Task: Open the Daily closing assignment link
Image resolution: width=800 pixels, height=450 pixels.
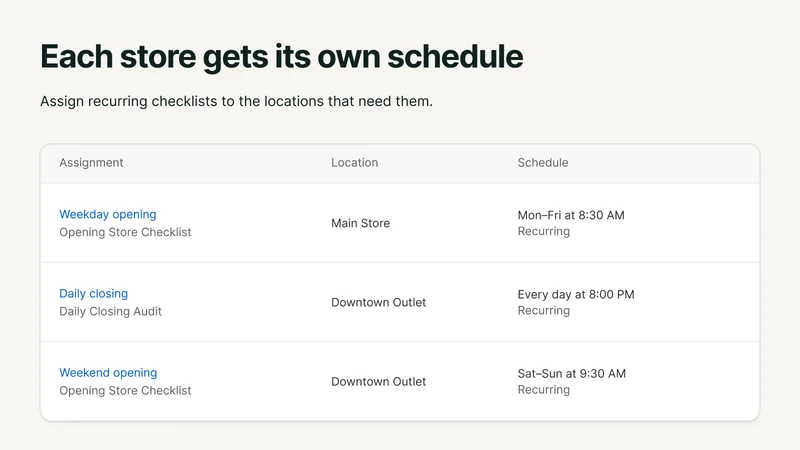Action: tap(93, 293)
